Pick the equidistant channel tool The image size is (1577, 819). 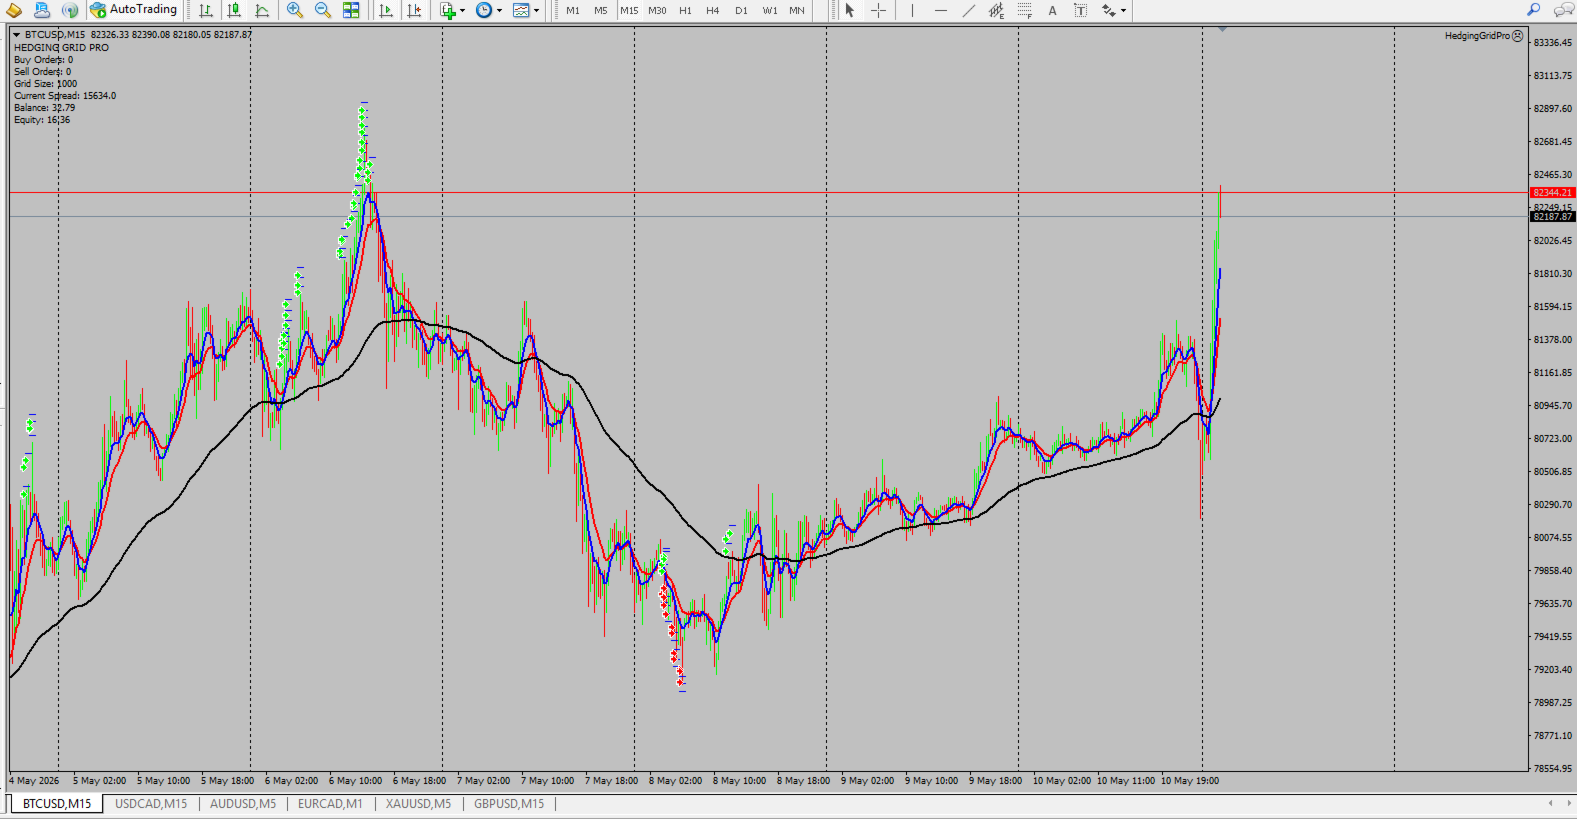(996, 10)
